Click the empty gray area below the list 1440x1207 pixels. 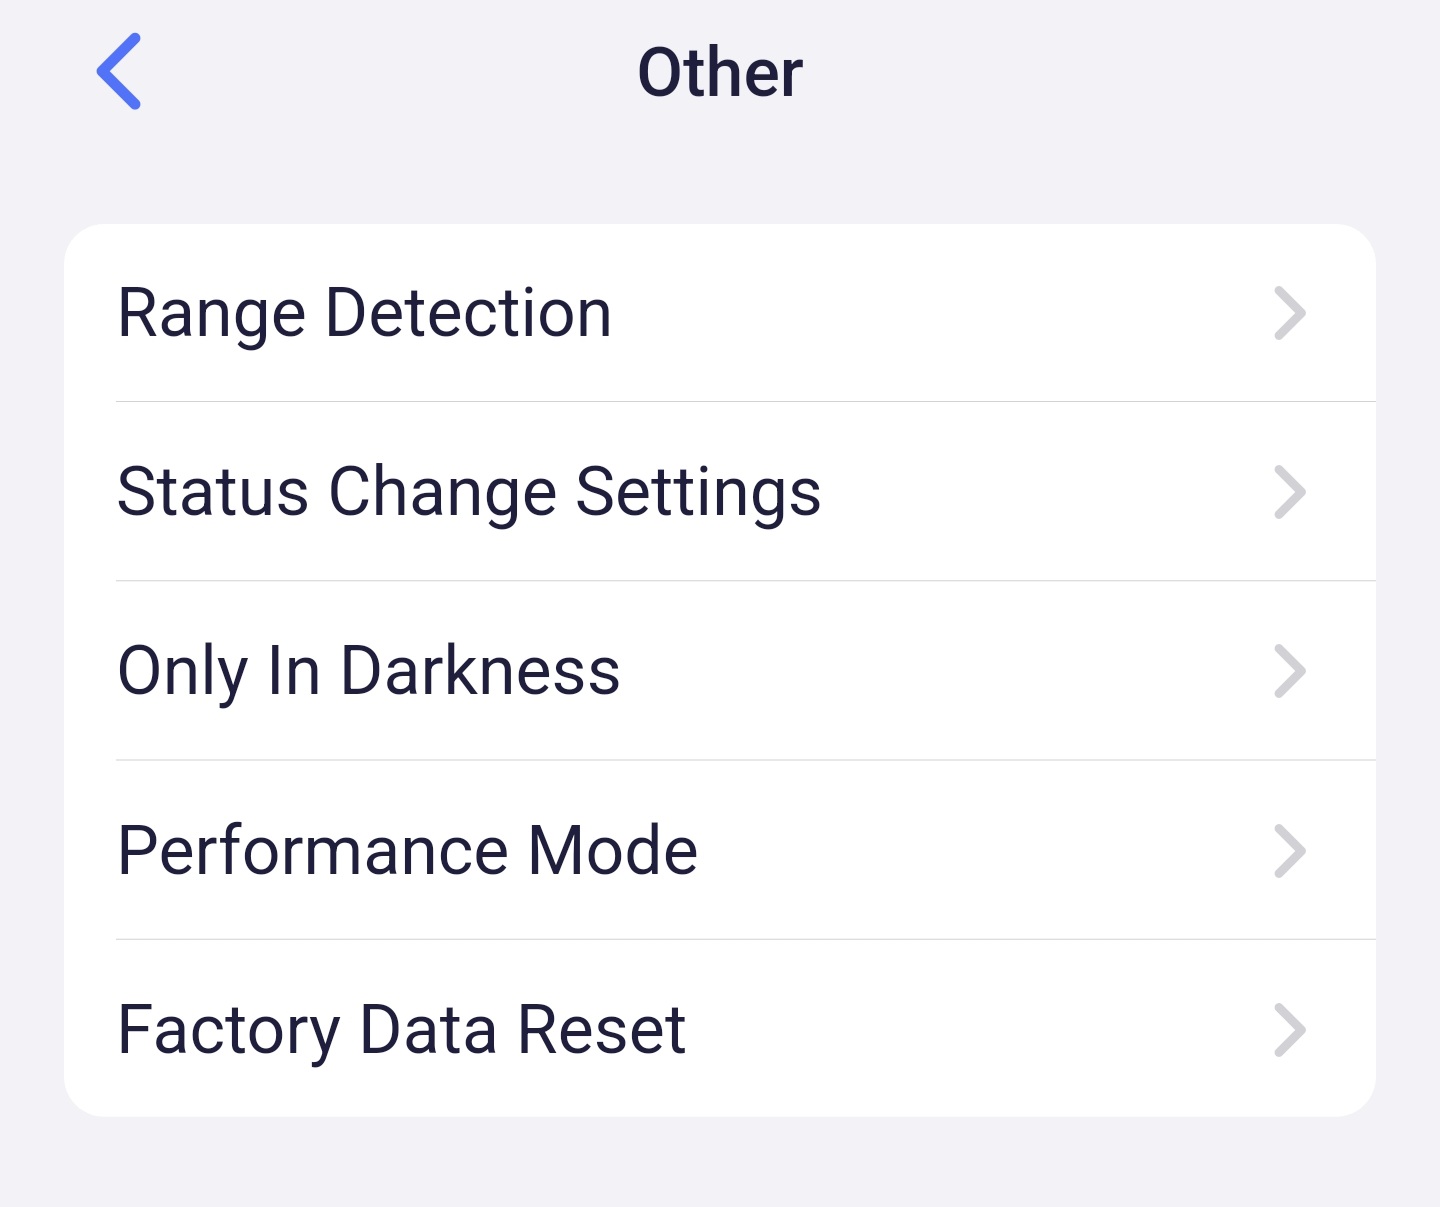coord(720,1165)
